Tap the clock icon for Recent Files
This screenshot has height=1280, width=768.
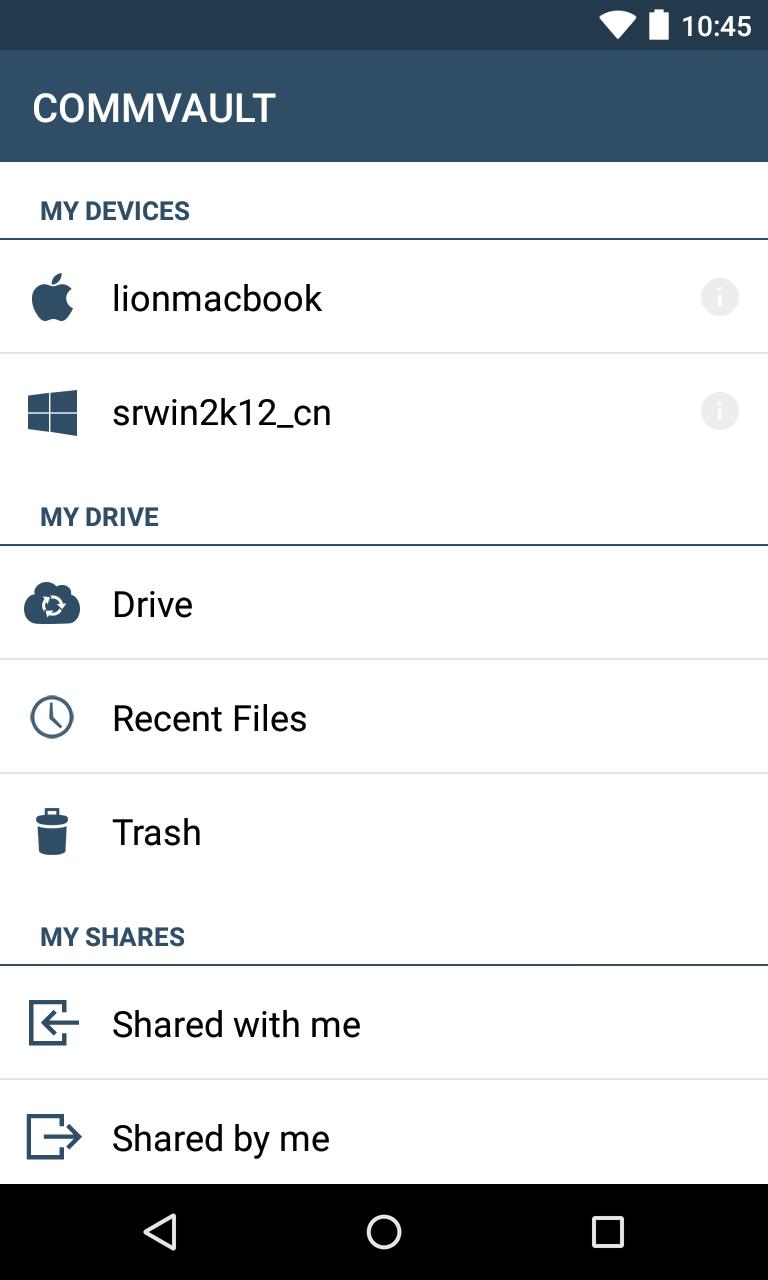[x=52, y=718]
